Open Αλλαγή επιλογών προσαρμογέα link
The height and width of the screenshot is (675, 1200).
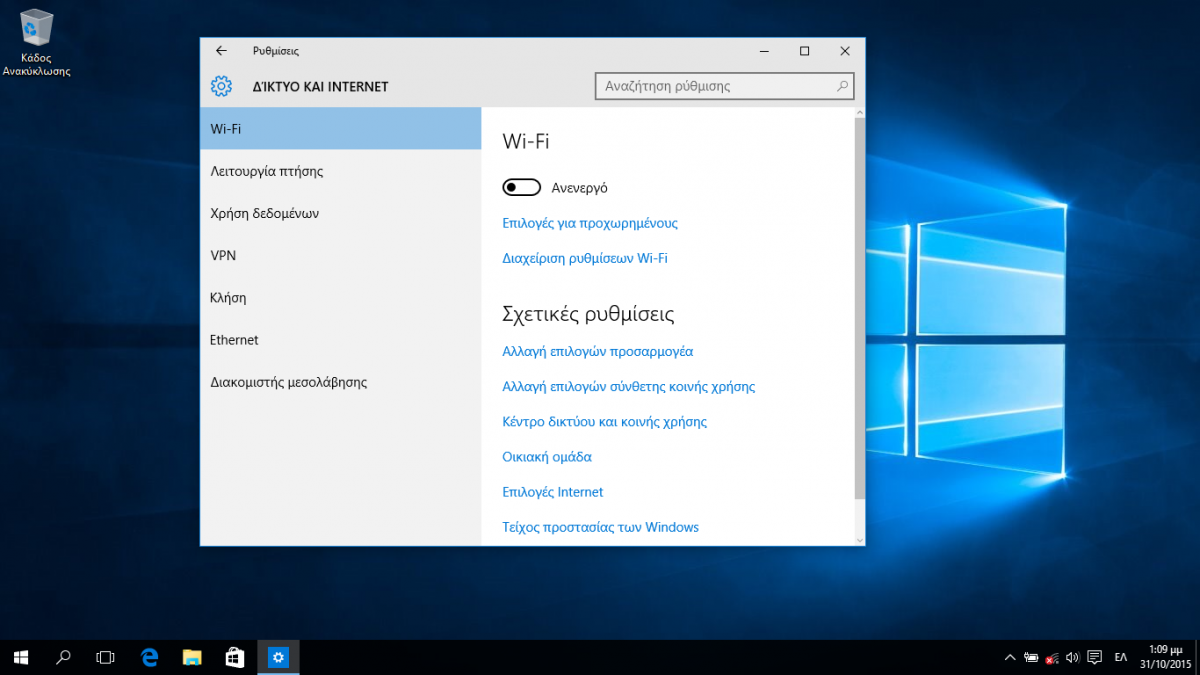pyautogui.click(x=598, y=352)
